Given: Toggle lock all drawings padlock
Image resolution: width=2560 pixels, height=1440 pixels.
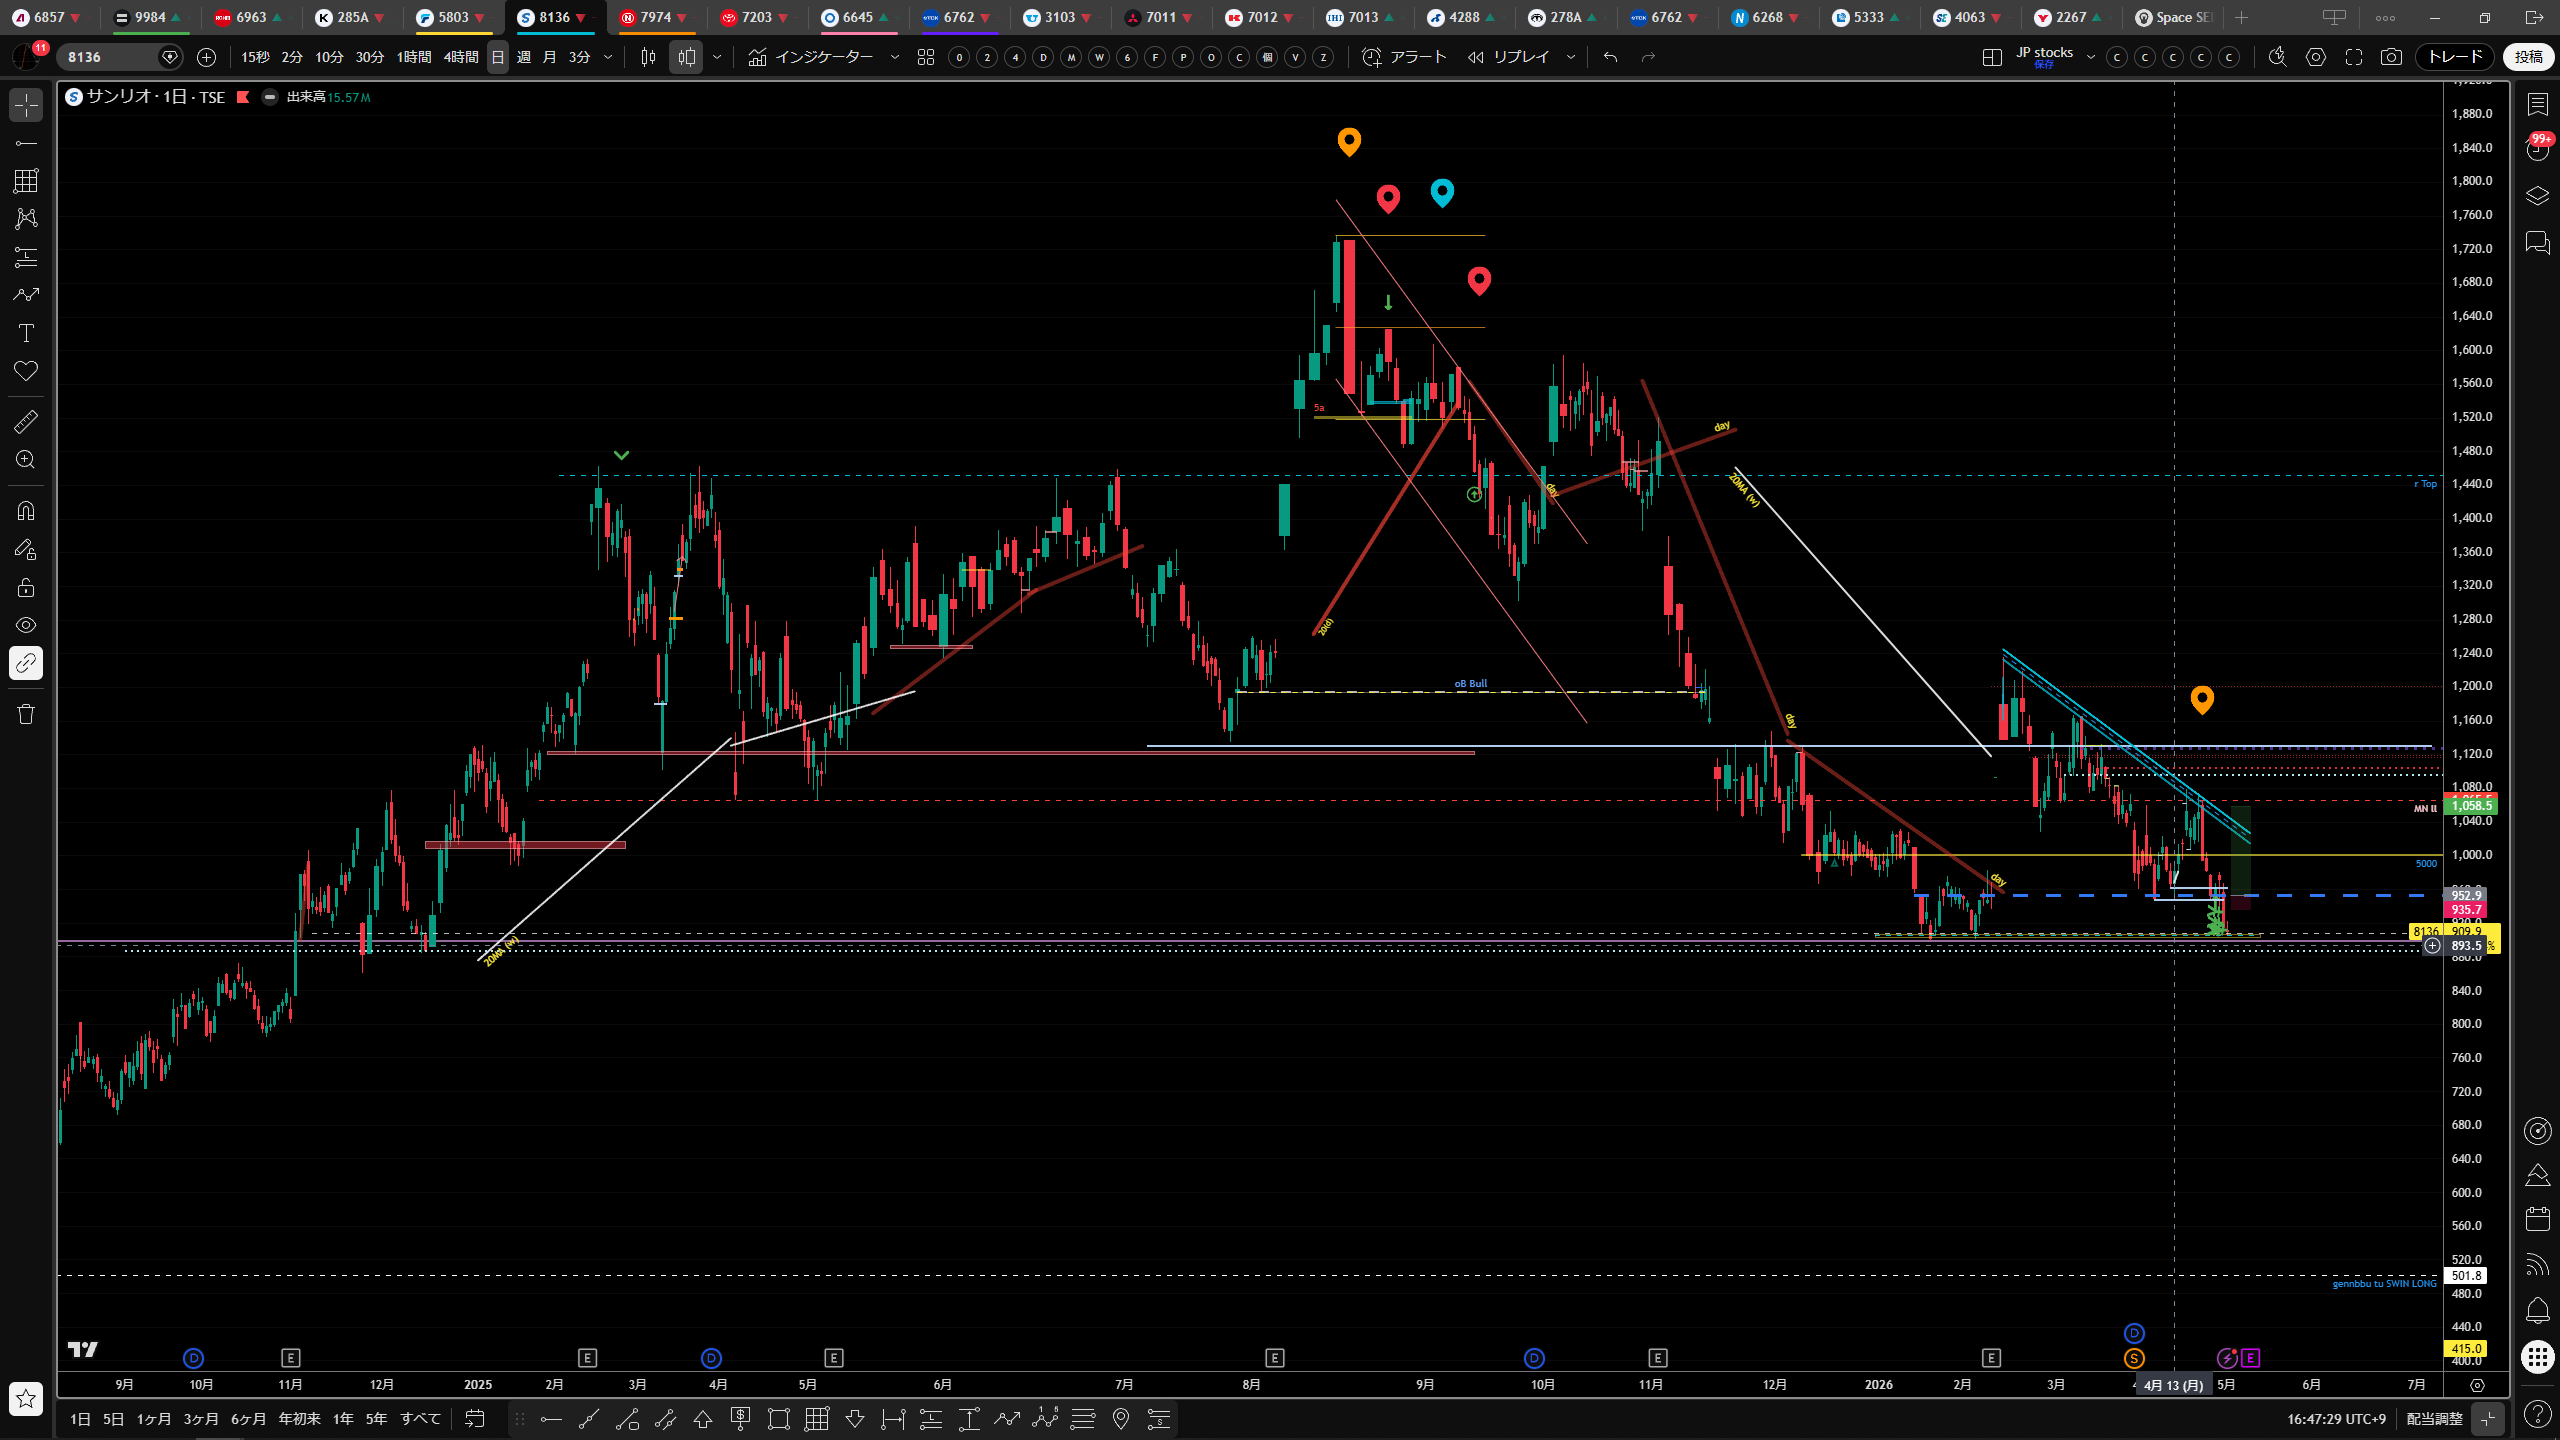Looking at the screenshot, I should tap(26, 587).
